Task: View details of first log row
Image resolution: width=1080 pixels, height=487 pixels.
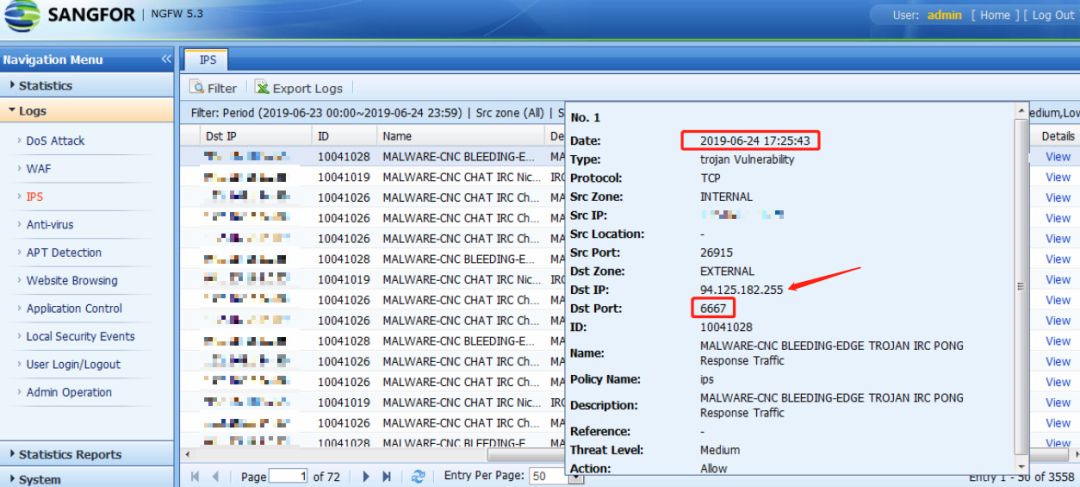Action: (x=1057, y=156)
